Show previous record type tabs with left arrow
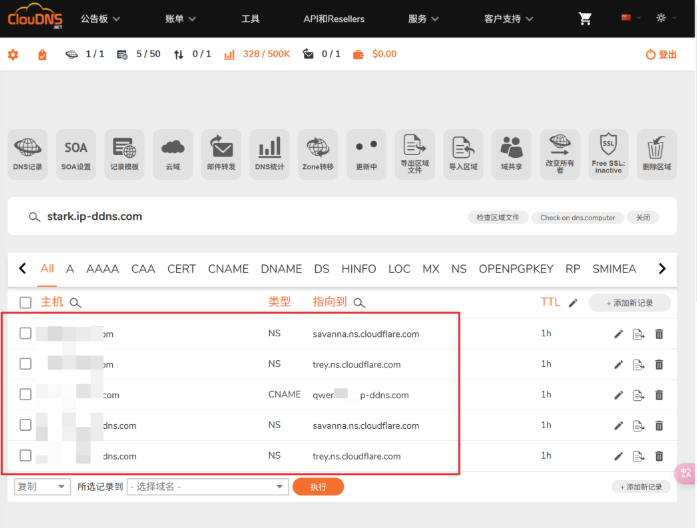 click(23, 268)
